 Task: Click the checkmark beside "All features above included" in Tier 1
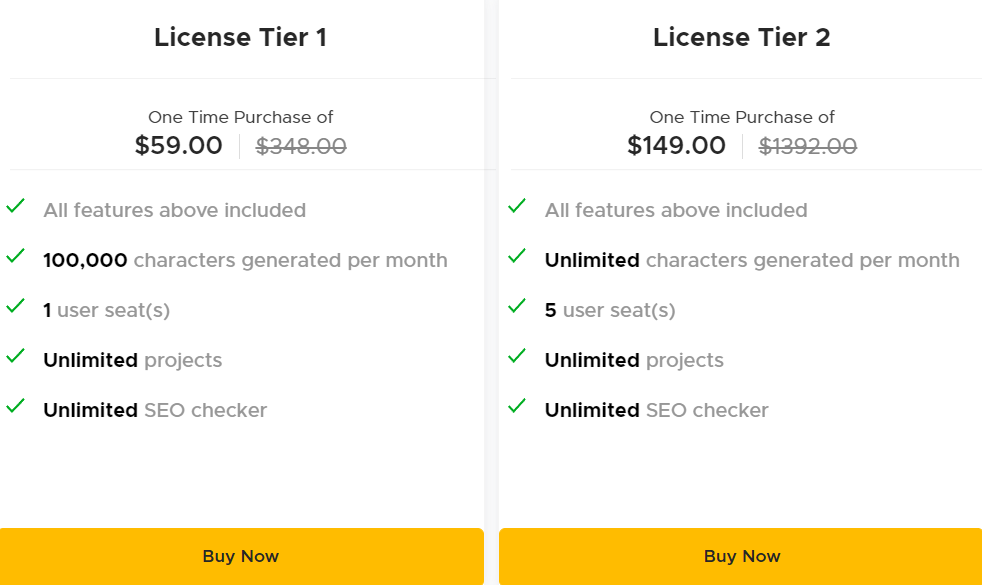pyautogui.click(x=15, y=208)
